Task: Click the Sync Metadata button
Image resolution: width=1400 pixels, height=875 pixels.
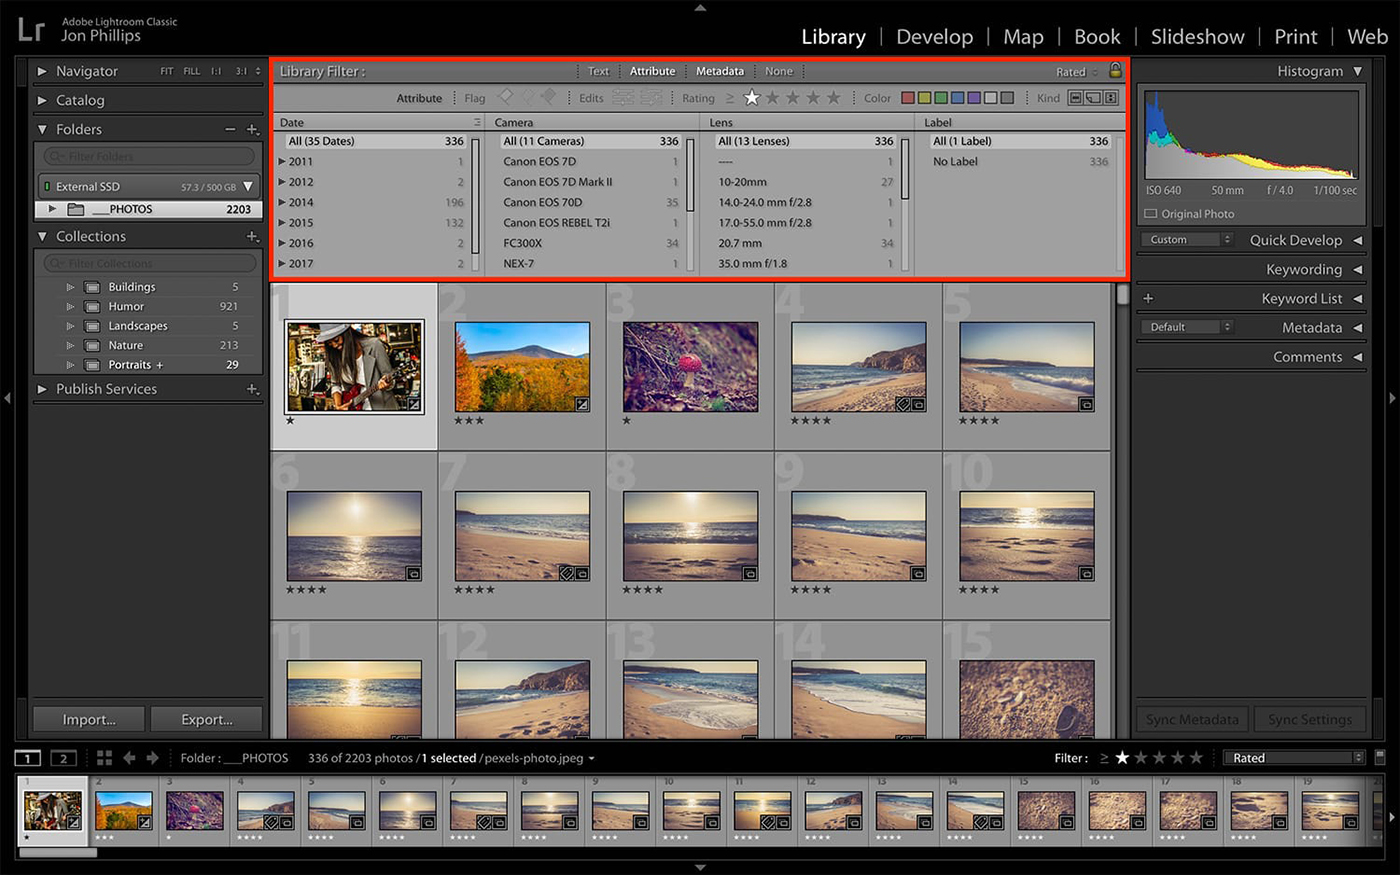Action: (1192, 719)
